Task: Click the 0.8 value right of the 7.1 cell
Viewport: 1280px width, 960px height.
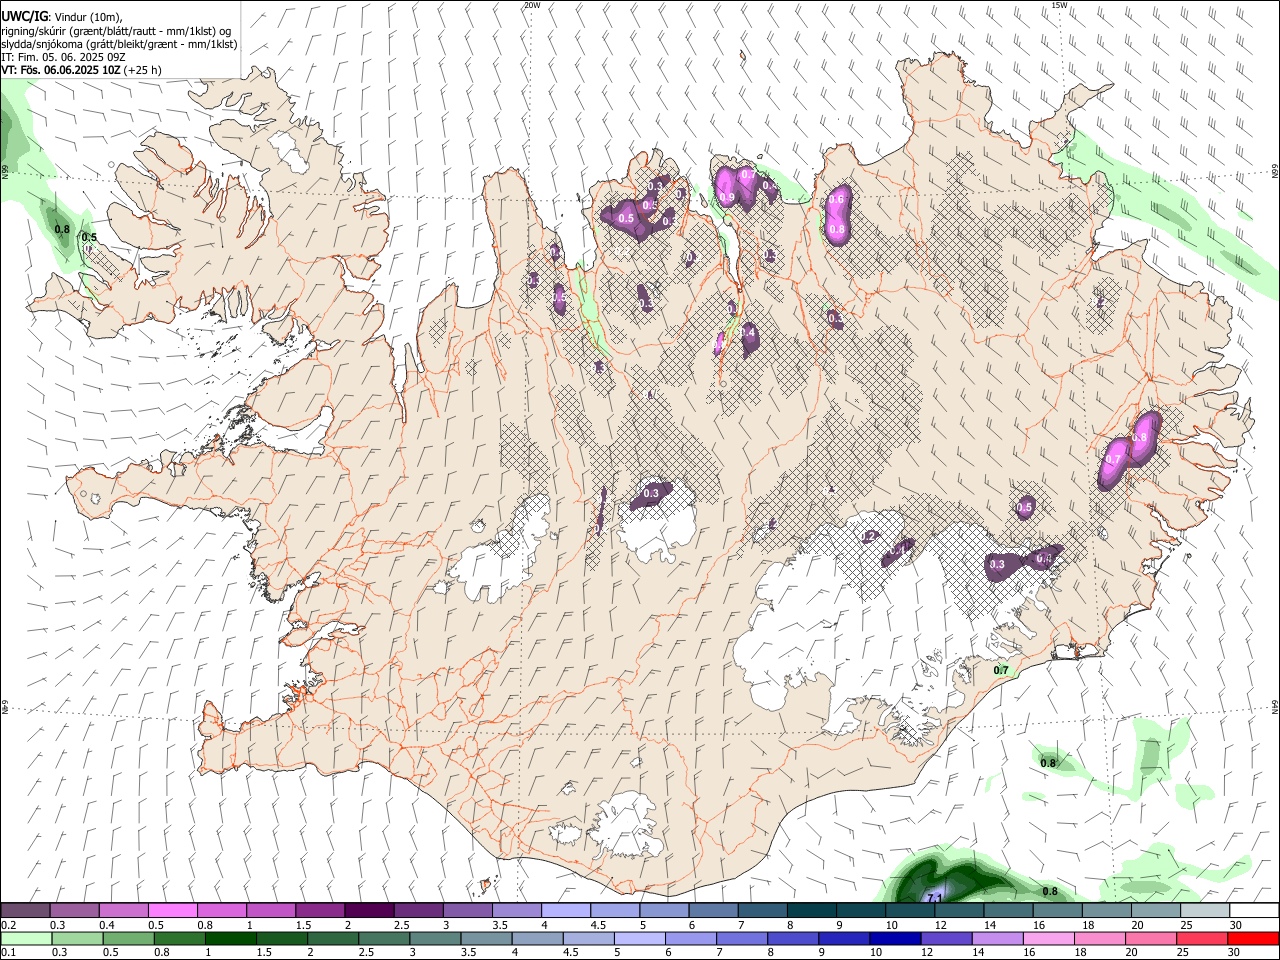Action: point(1050,891)
